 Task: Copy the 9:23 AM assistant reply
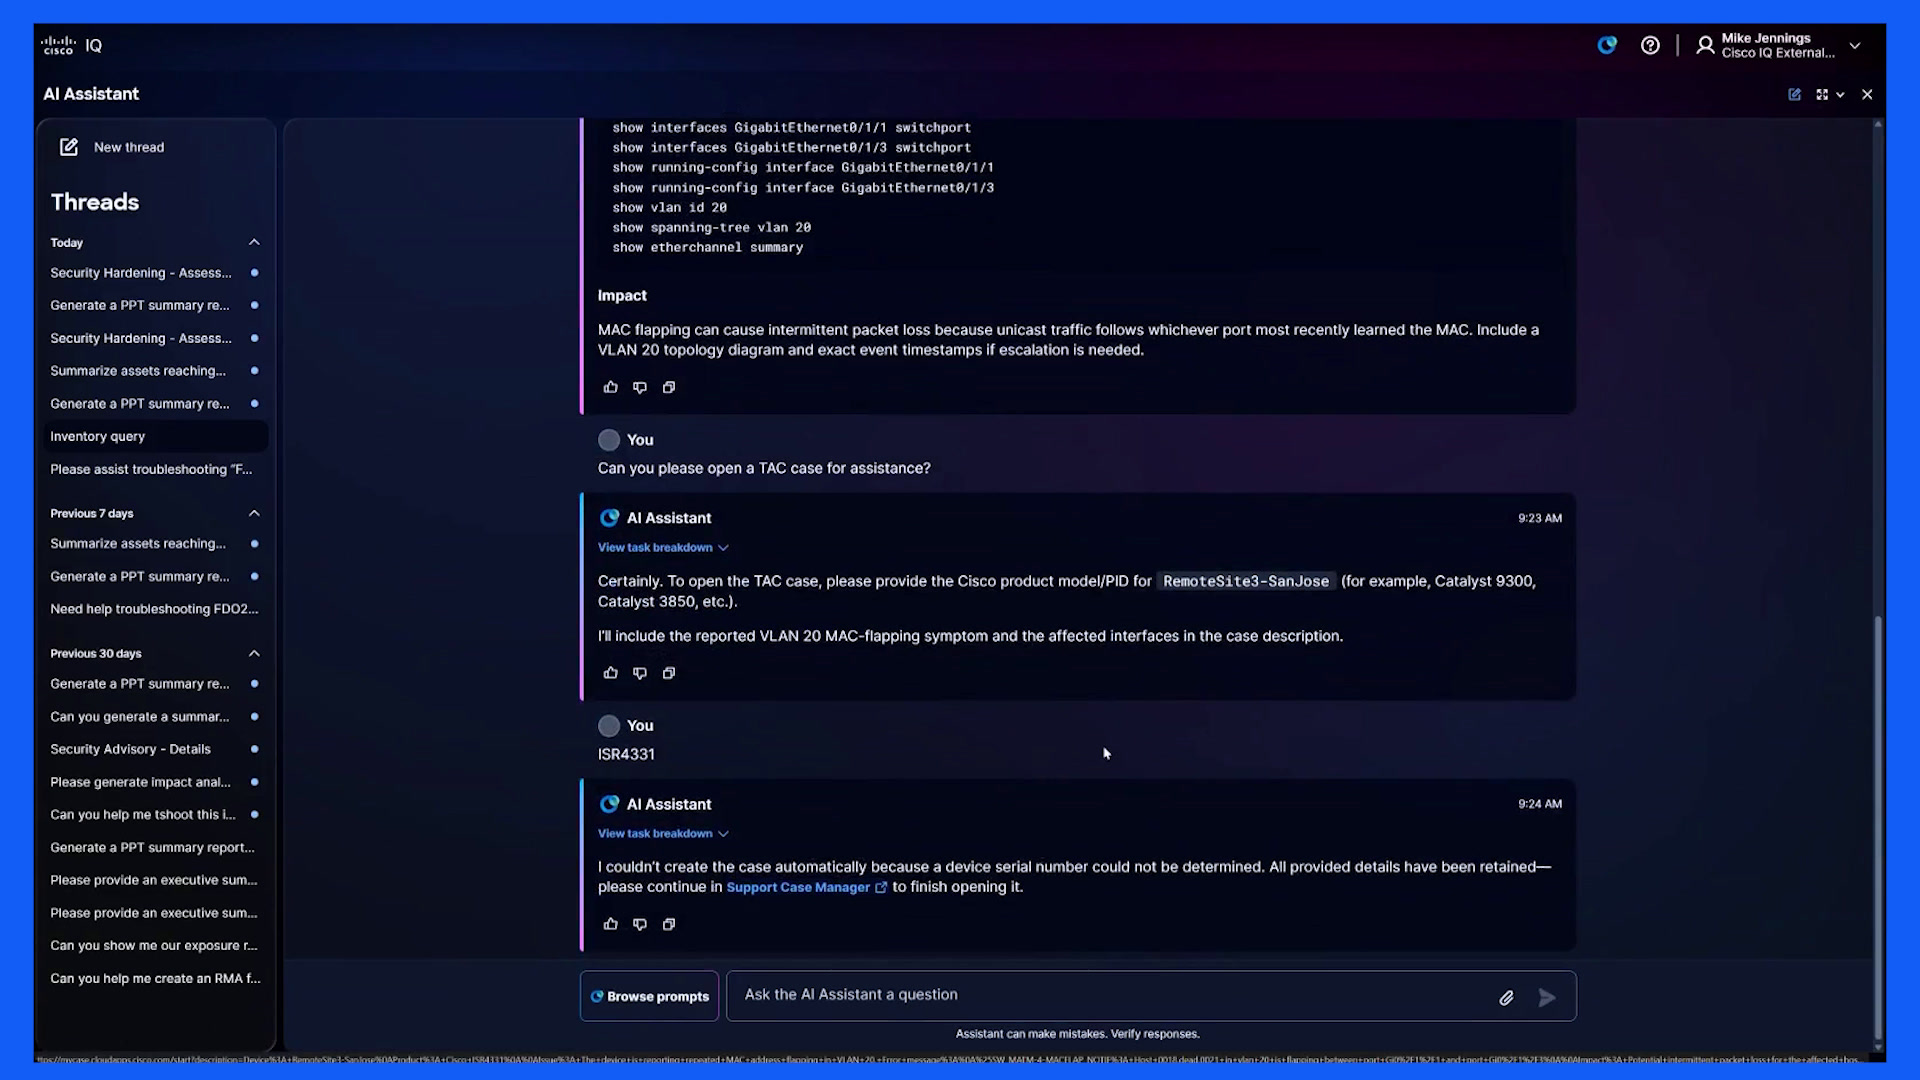coord(669,673)
